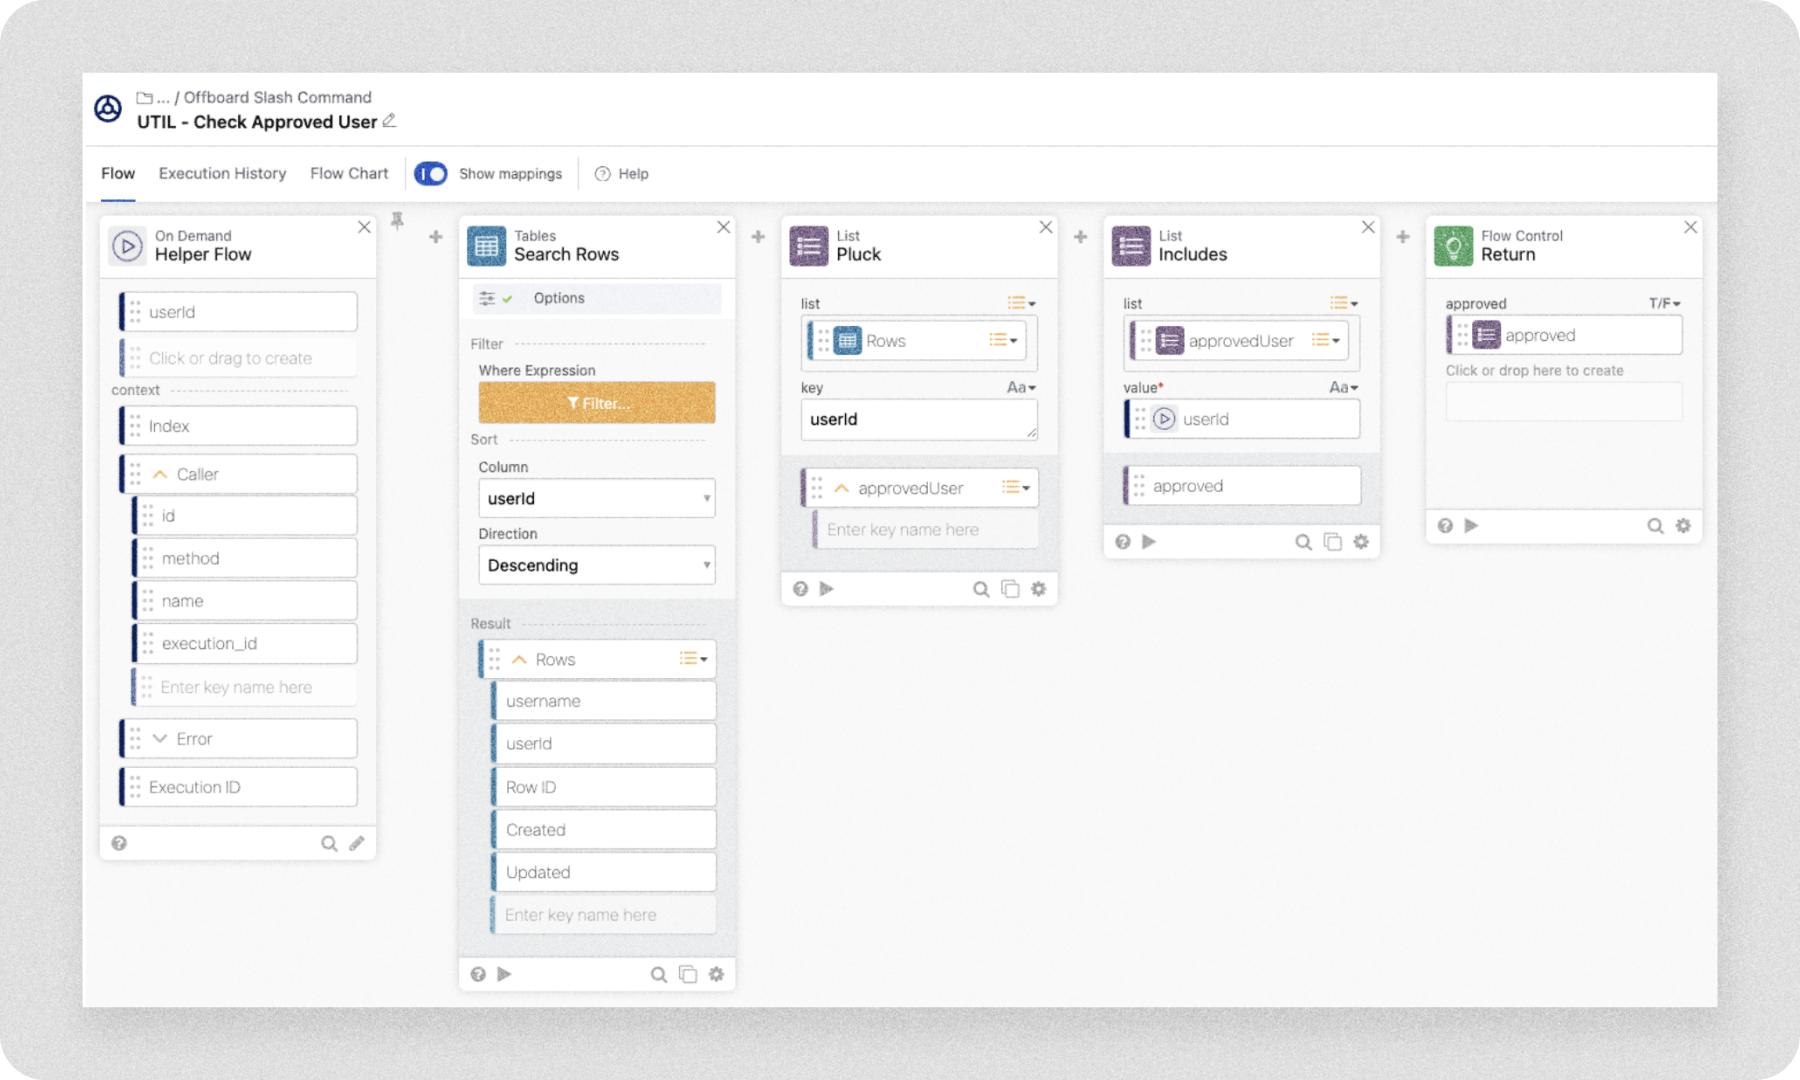The height and width of the screenshot is (1080, 1800).
Task: Switch to the Flow Chart tab
Action: [x=349, y=174]
